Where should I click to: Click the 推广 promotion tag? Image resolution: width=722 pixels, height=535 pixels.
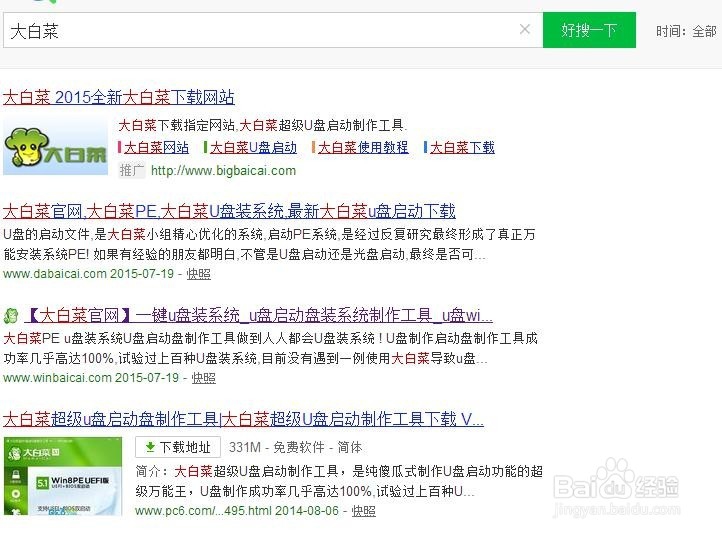point(132,171)
